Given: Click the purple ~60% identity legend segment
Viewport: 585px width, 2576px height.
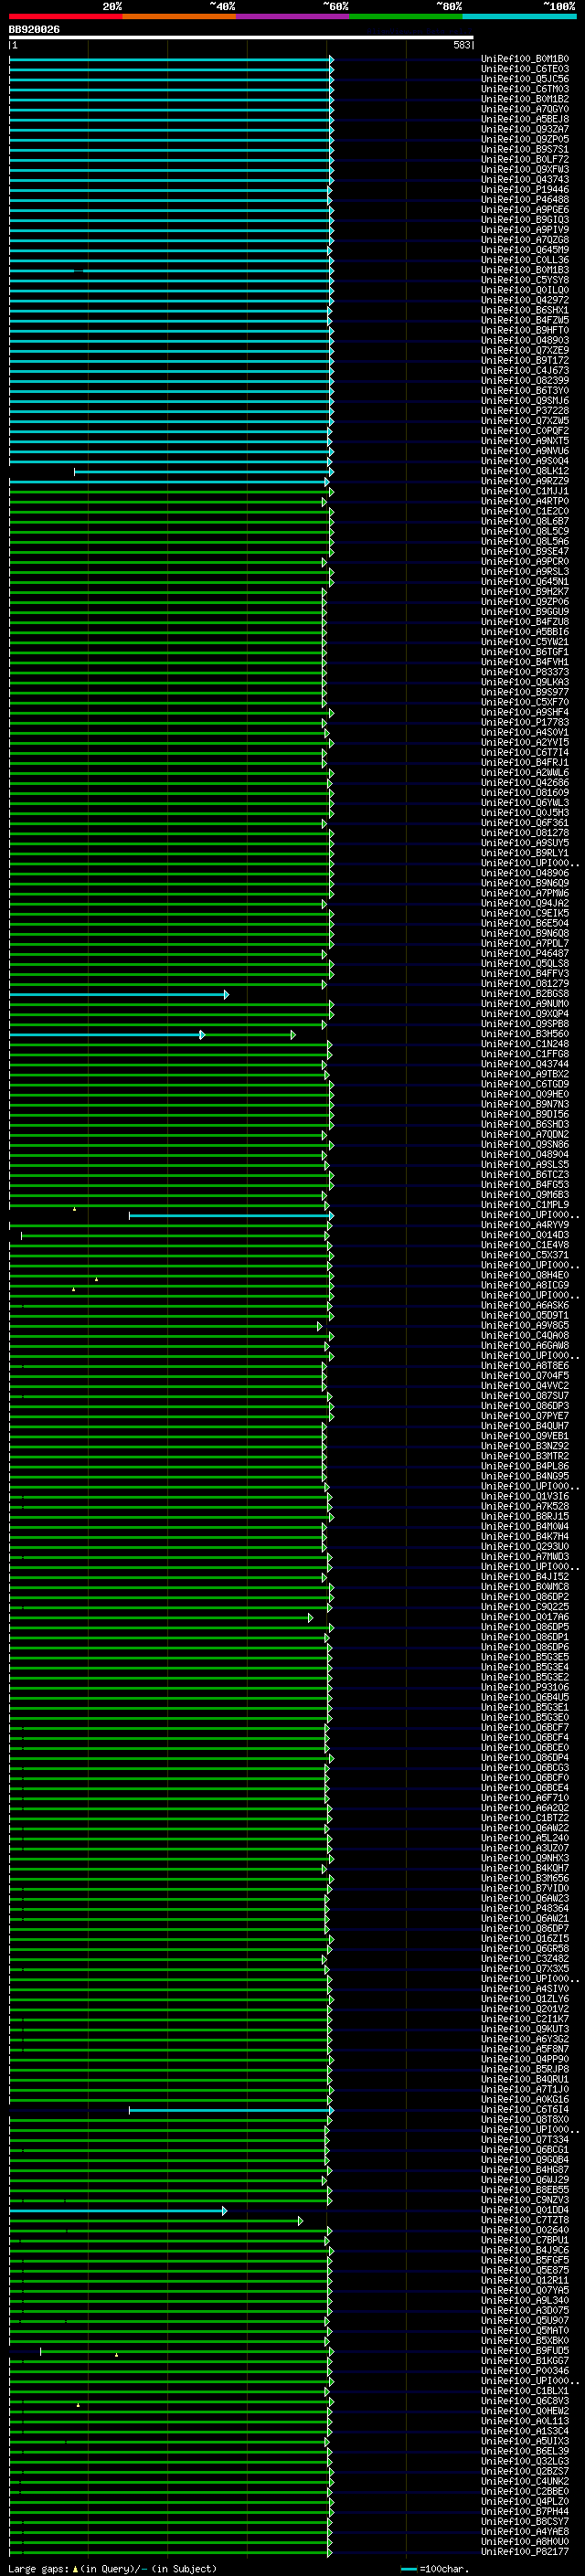Looking at the screenshot, I should click(292, 16).
